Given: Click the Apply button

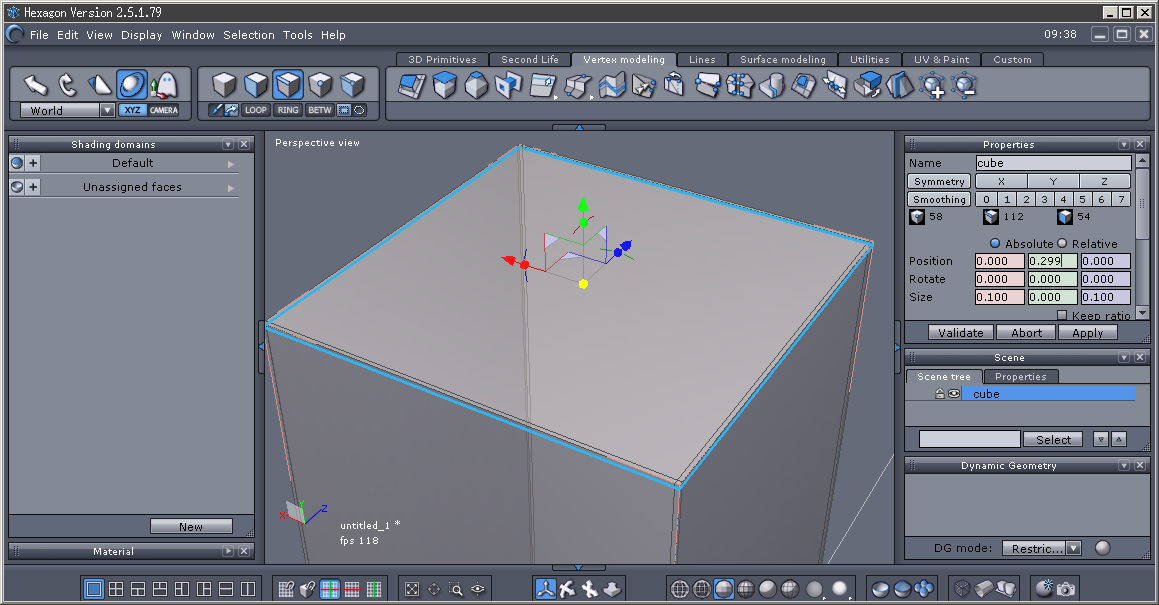Looking at the screenshot, I should pos(1088,333).
